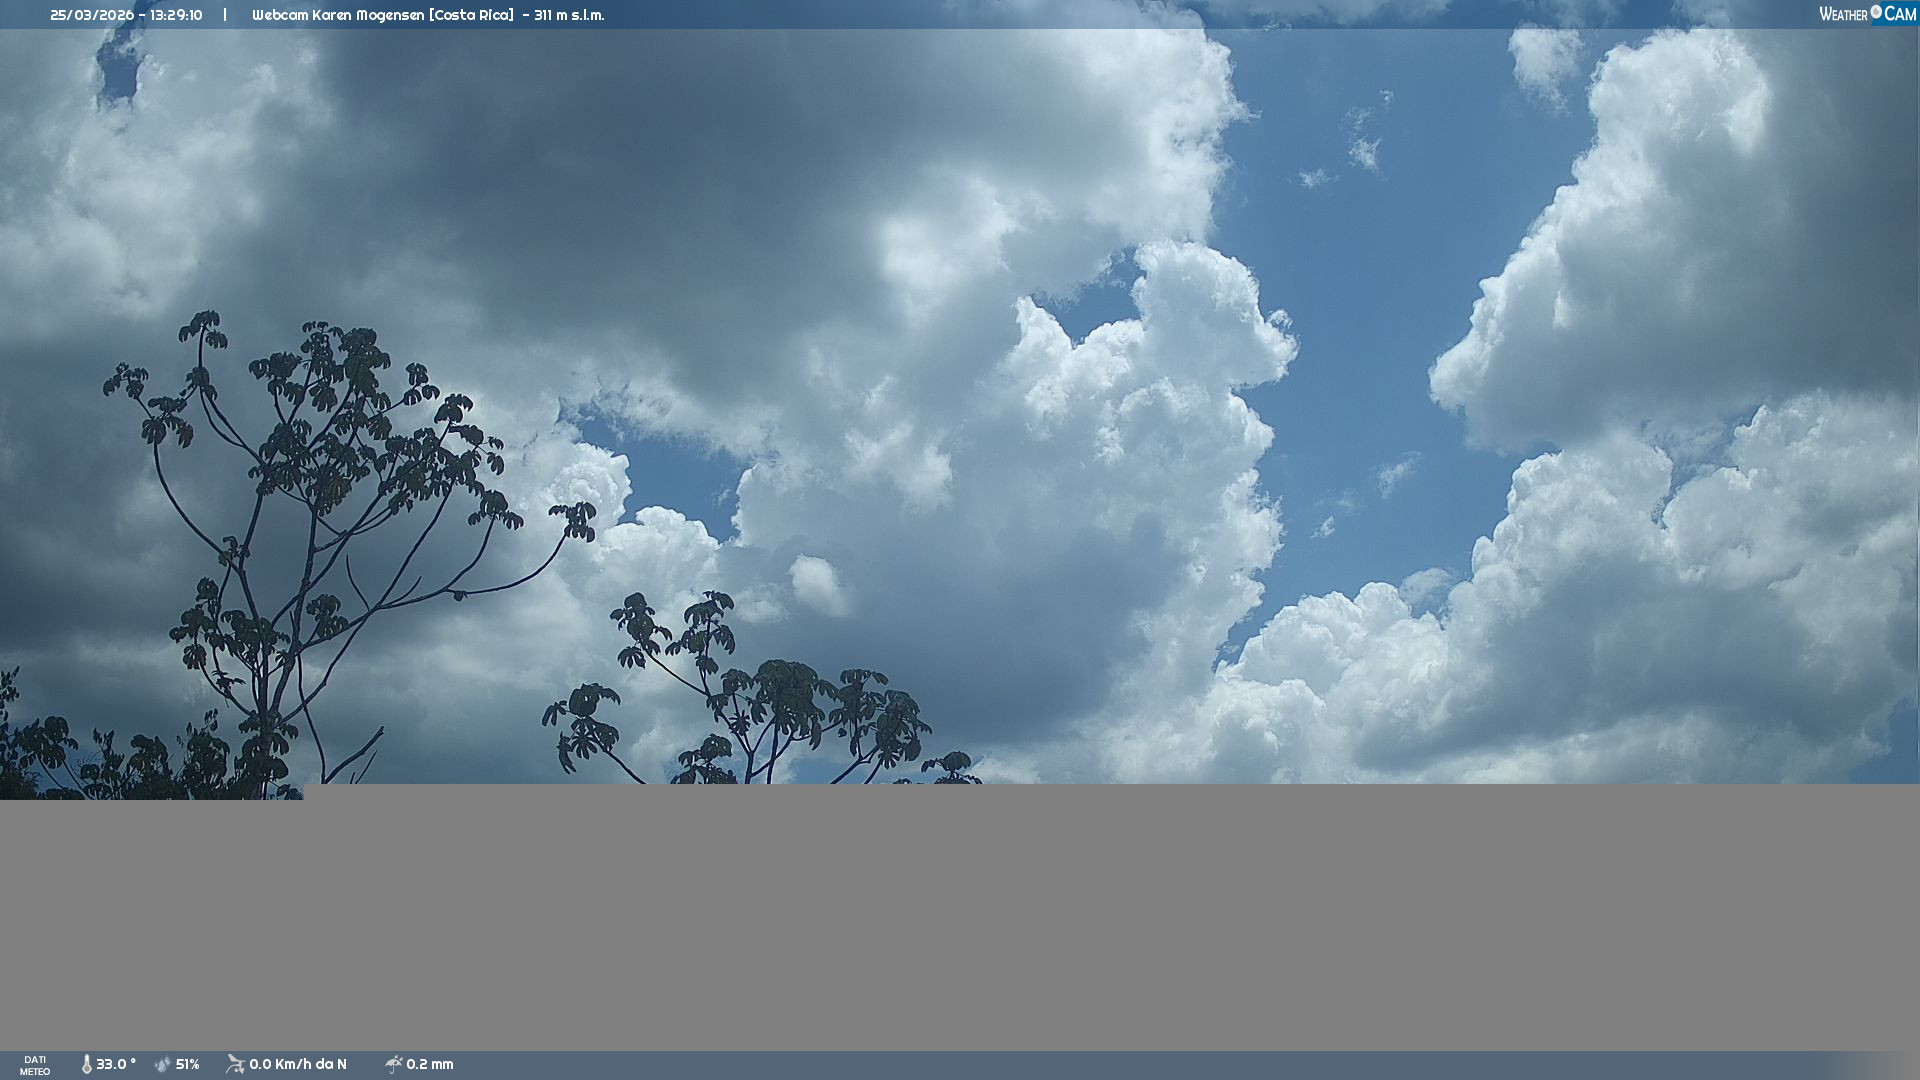Image resolution: width=1920 pixels, height=1080 pixels.
Task: Click the humidity water droplets icon
Action: click(163, 1064)
